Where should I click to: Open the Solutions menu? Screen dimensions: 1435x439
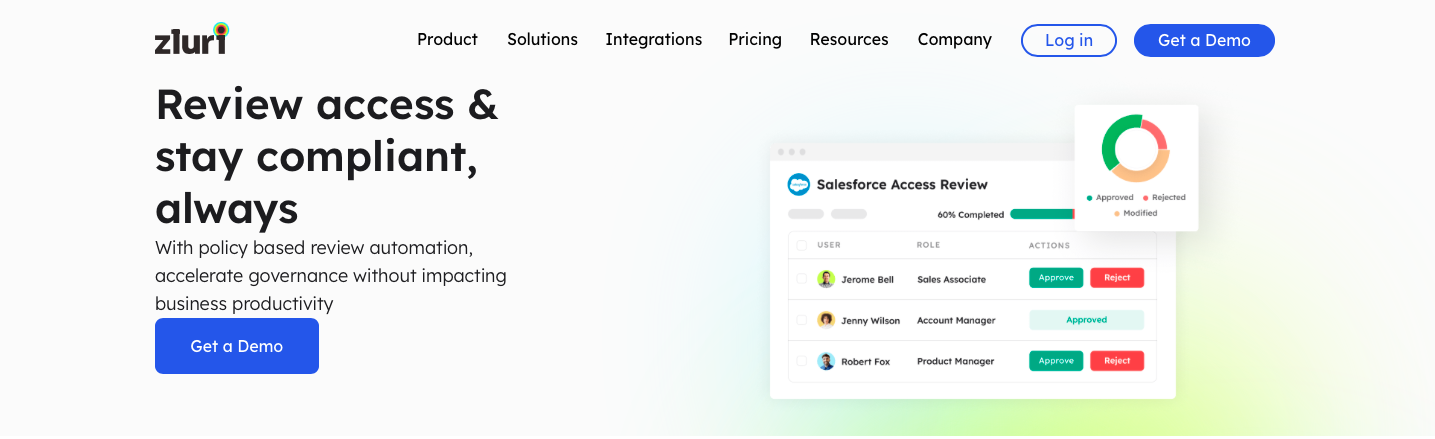coord(542,39)
